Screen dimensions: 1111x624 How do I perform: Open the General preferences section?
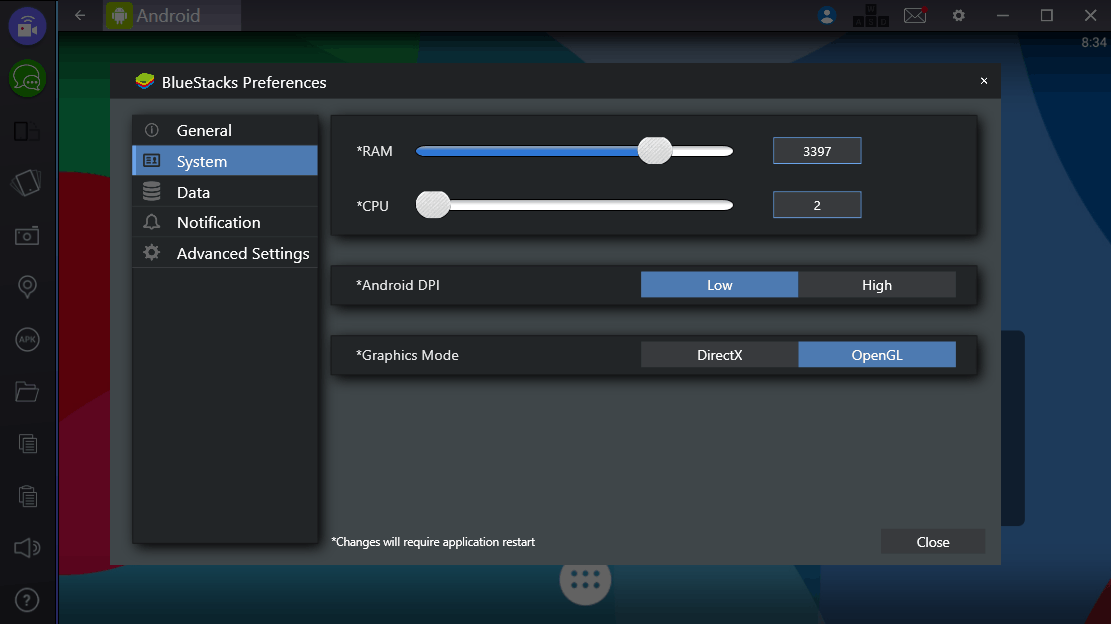tap(225, 130)
